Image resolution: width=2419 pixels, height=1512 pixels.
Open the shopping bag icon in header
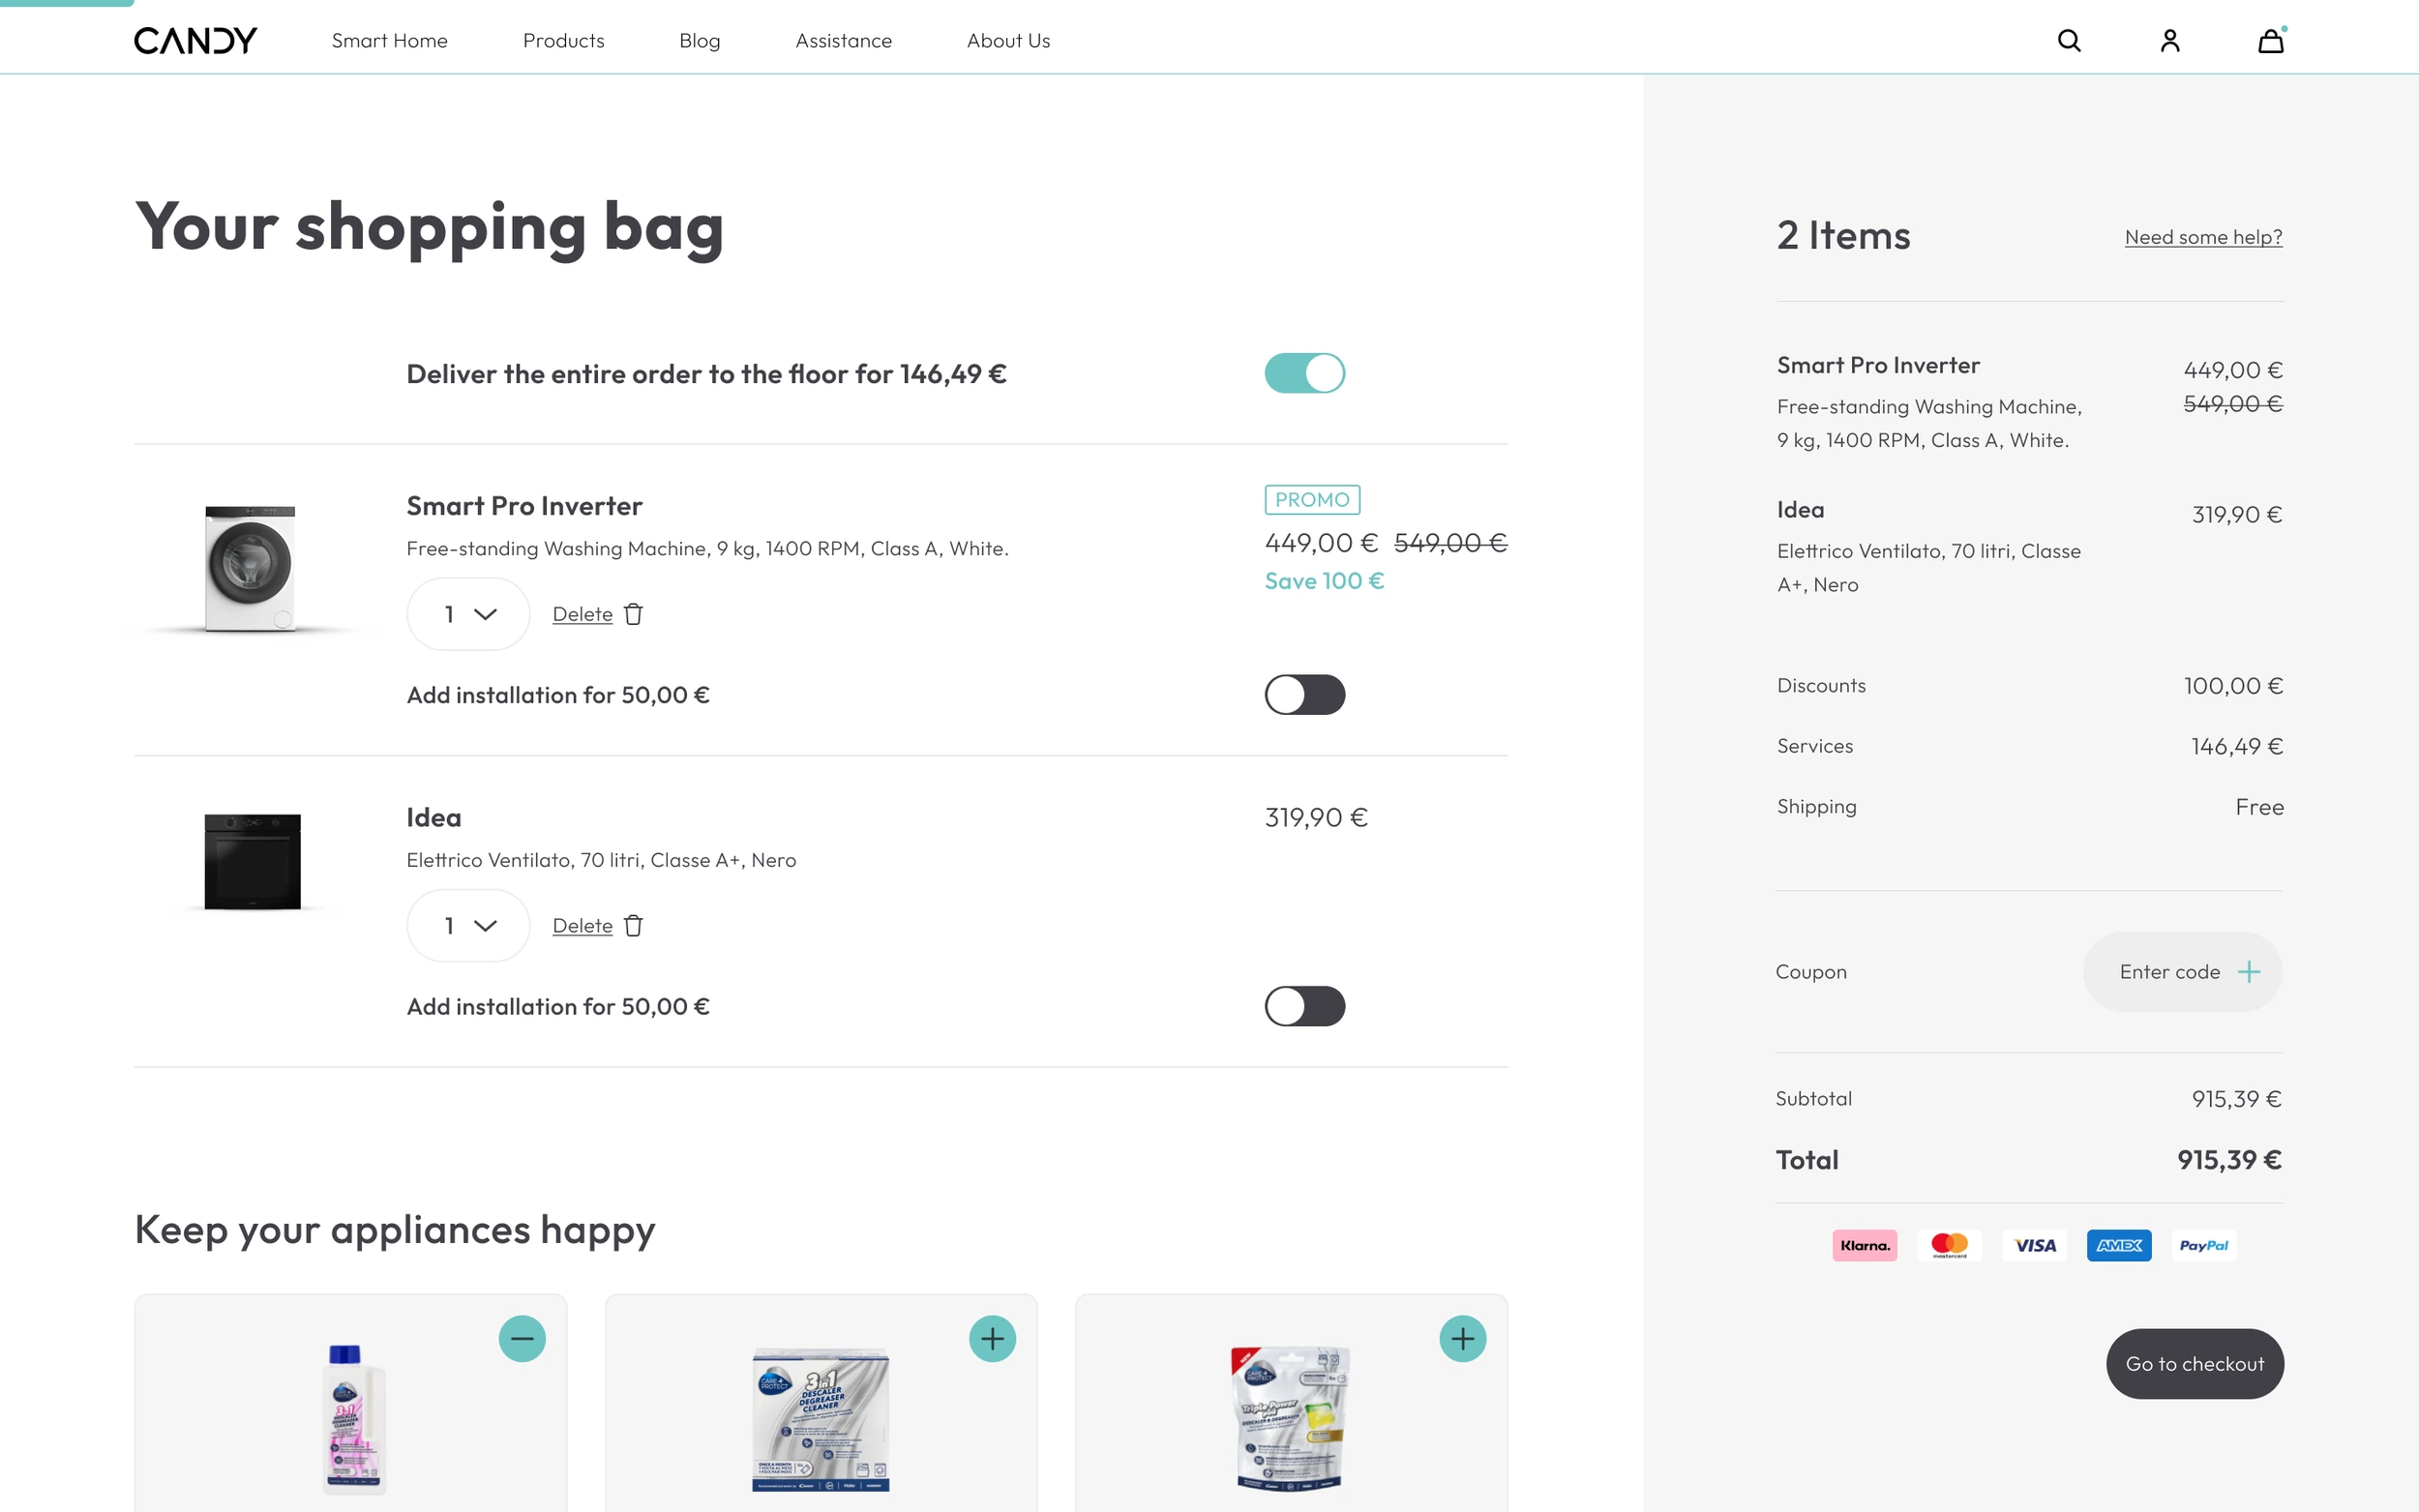2271,40
